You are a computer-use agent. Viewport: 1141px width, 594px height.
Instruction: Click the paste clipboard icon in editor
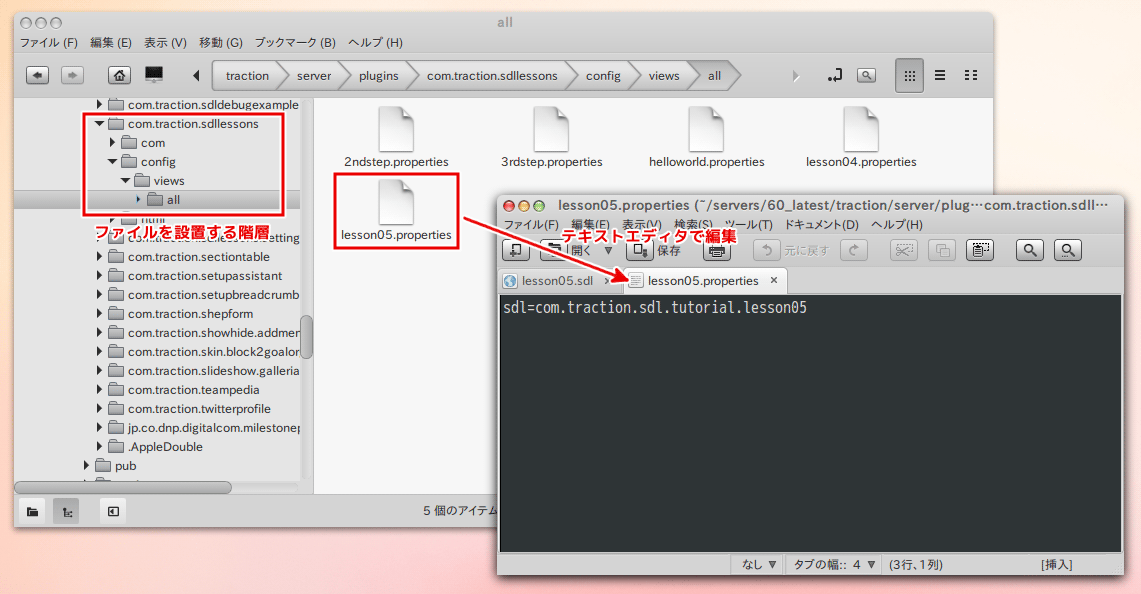979,250
